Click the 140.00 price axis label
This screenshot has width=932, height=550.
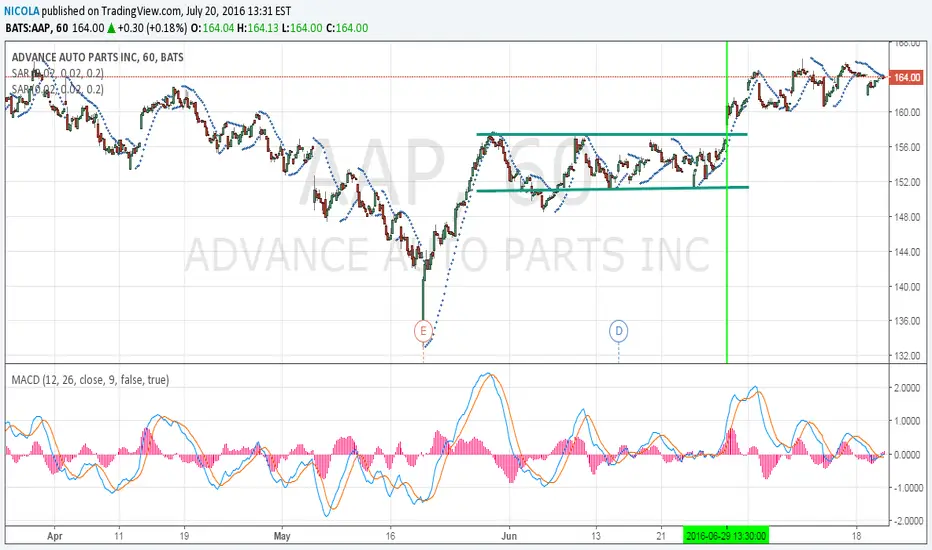pos(907,286)
